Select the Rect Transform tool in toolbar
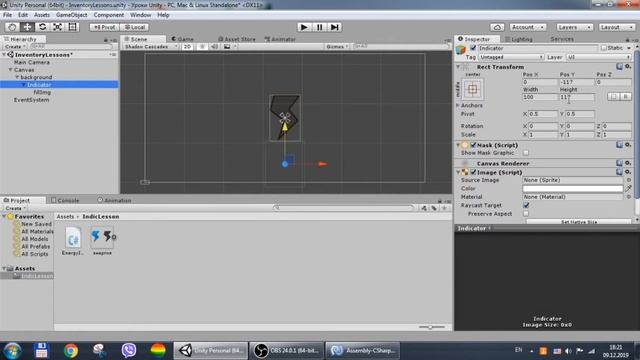Screen dimensions: 640x360 (73, 27)
